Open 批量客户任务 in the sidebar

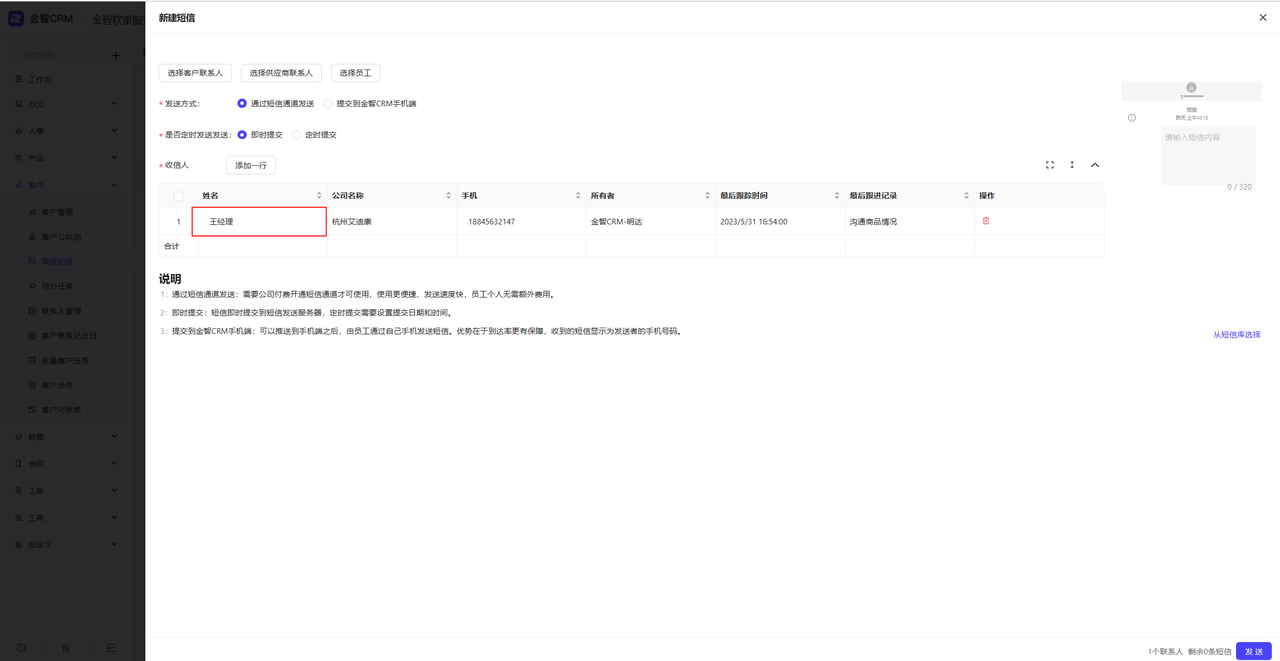[x=65, y=360]
